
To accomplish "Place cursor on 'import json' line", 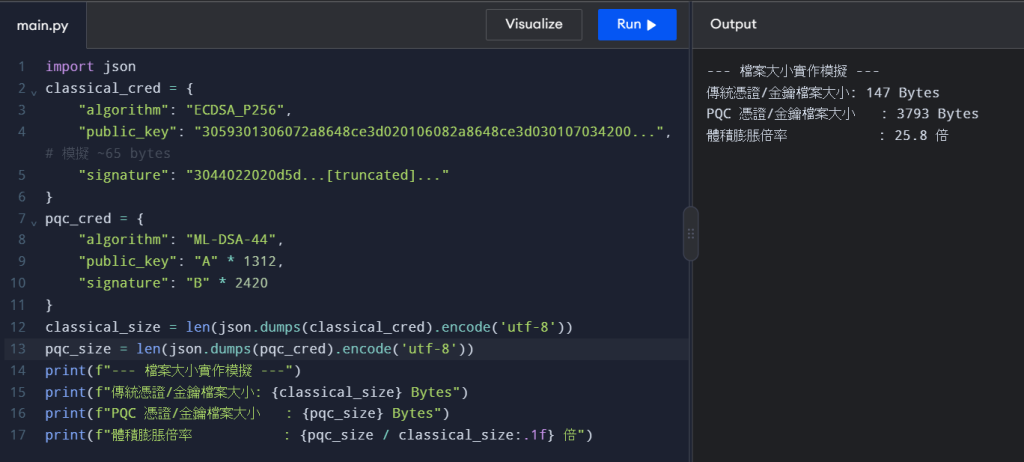I will [91, 67].
